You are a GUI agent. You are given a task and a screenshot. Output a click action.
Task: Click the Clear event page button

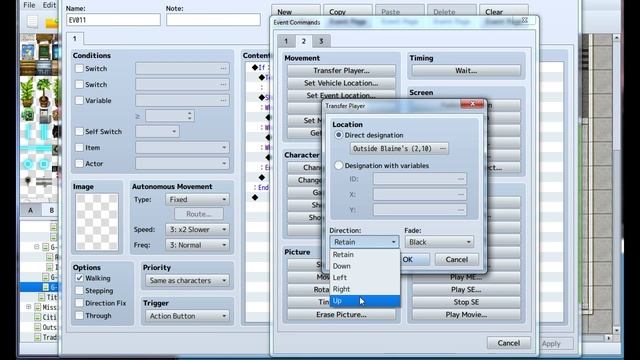(x=504, y=11)
